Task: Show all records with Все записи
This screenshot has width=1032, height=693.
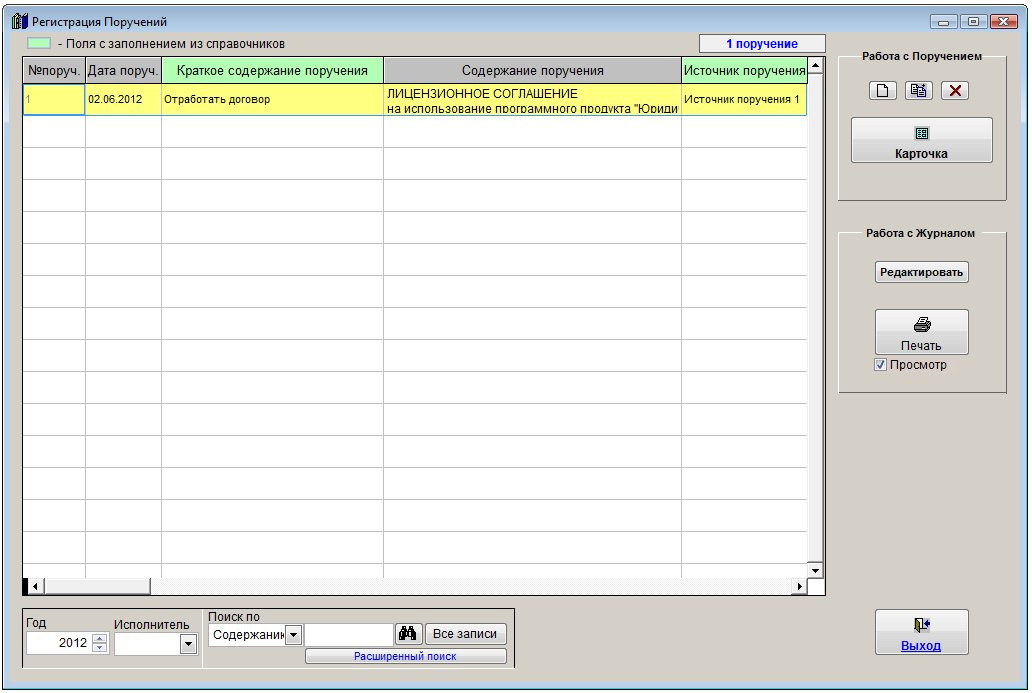Action: tap(465, 634)
